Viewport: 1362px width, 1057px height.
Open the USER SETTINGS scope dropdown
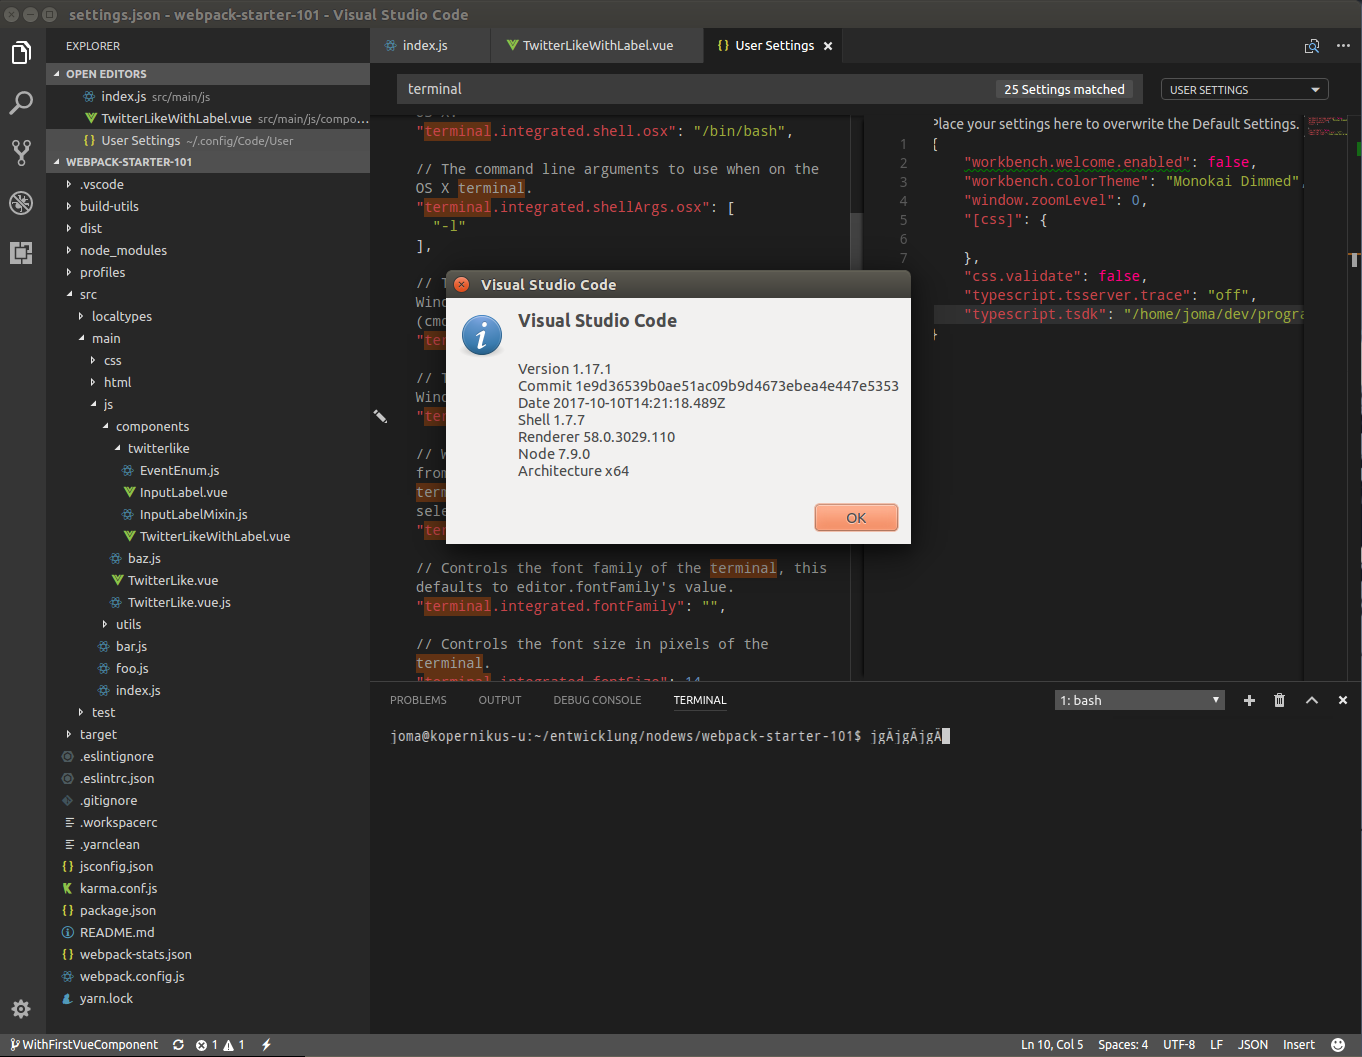click(1244, 90)
